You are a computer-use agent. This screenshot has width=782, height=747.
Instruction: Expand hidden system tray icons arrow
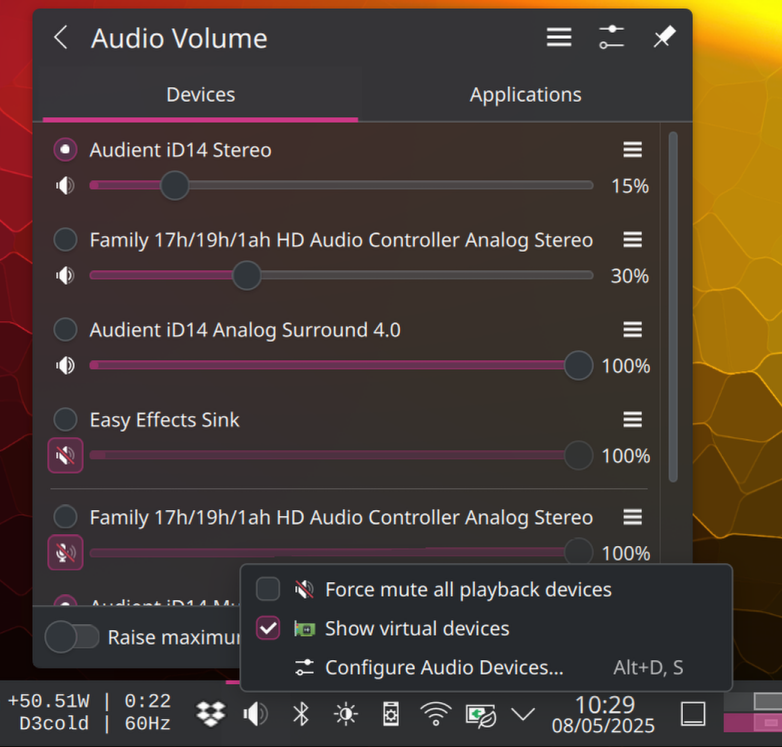click(x=522, y=714)
